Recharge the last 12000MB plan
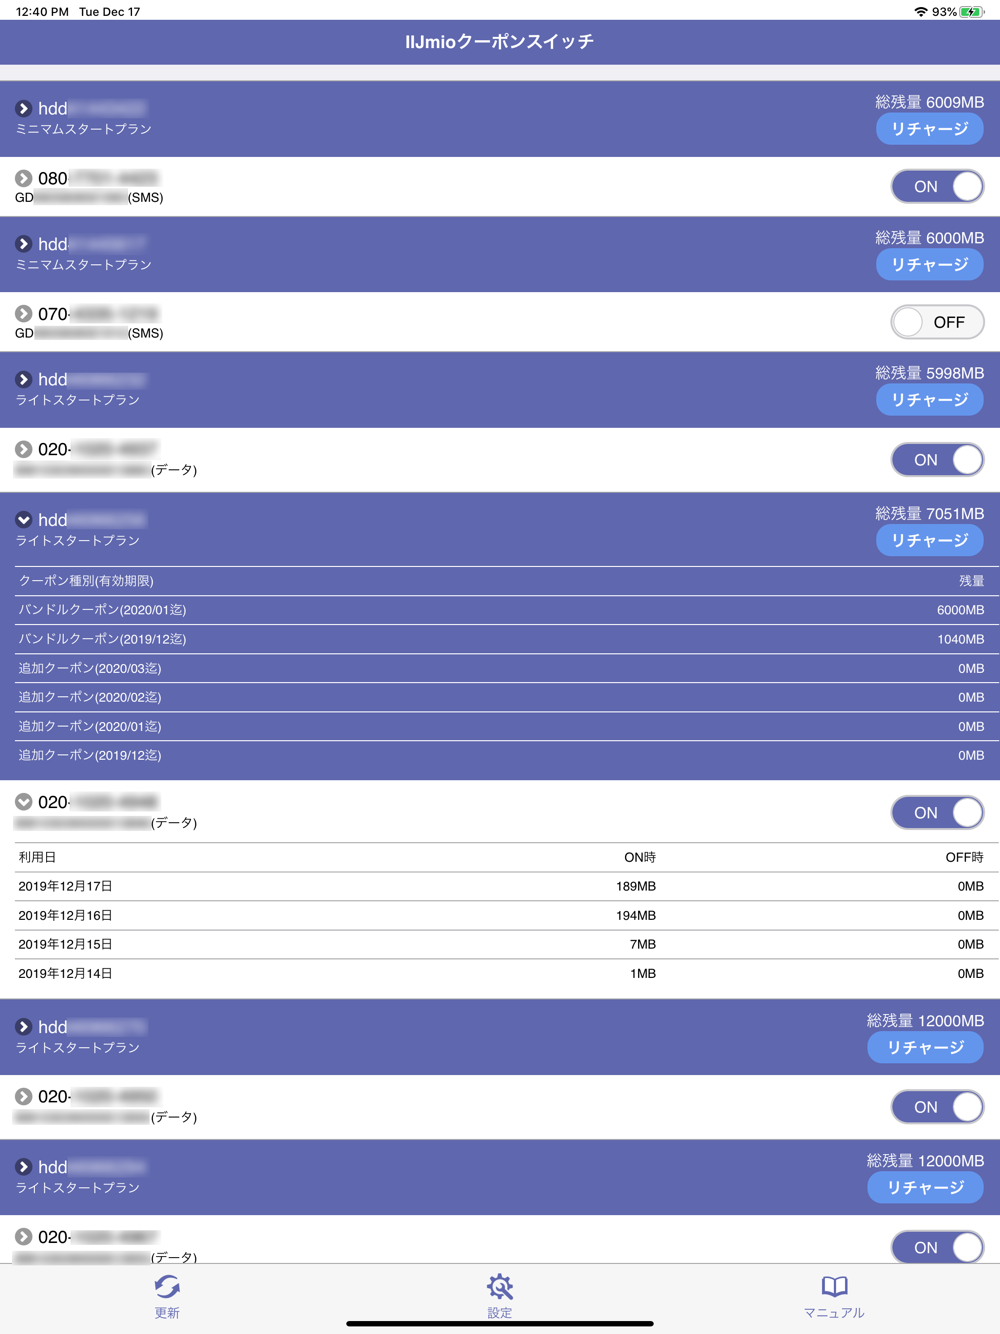 (926, 1187)
